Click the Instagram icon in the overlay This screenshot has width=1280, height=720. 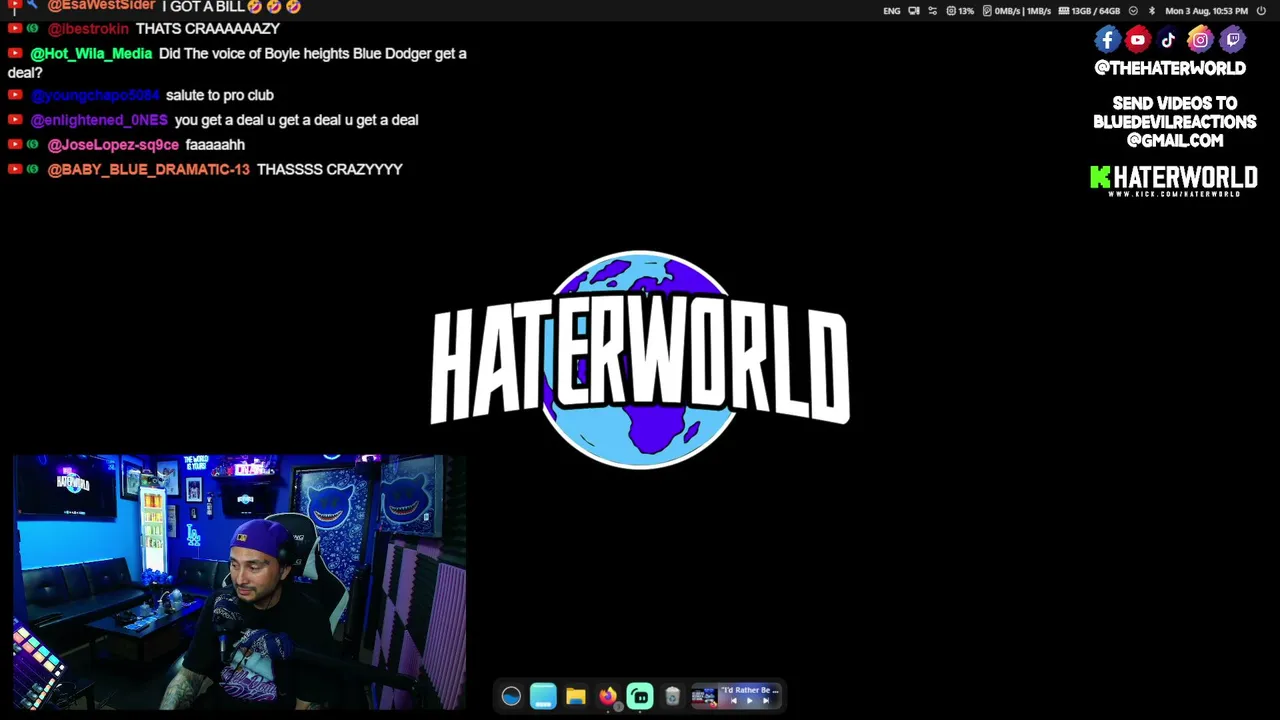pos(1200,40)
